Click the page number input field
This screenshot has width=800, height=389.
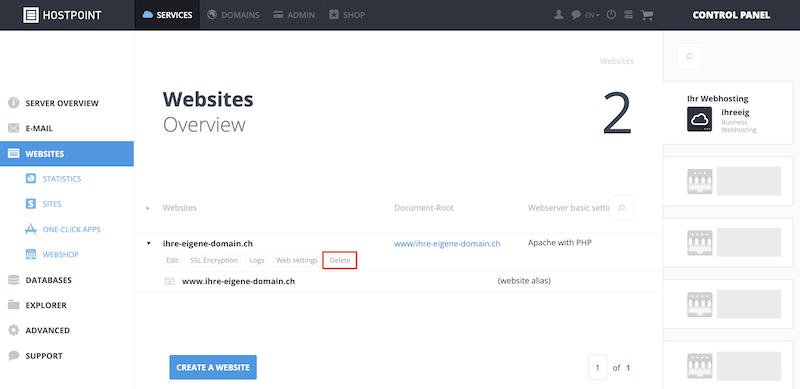(x=597, y=368)
